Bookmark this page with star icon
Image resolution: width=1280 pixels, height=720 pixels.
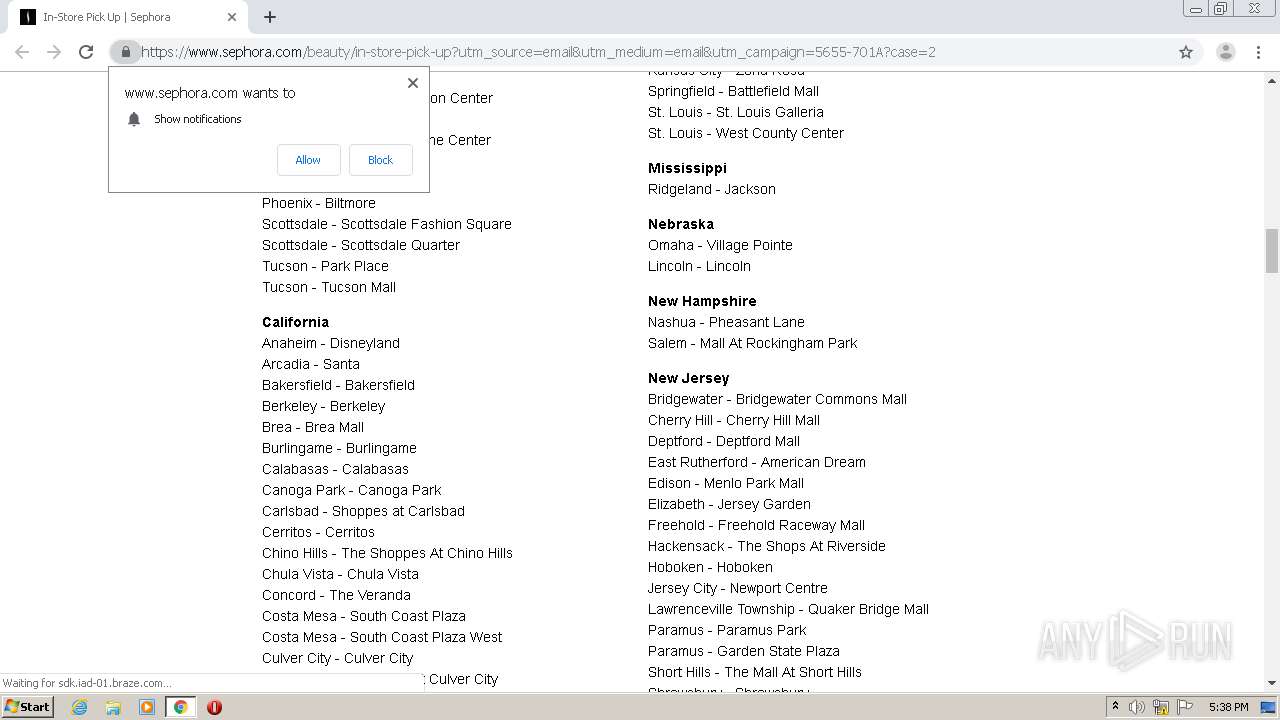[1186, 52]
